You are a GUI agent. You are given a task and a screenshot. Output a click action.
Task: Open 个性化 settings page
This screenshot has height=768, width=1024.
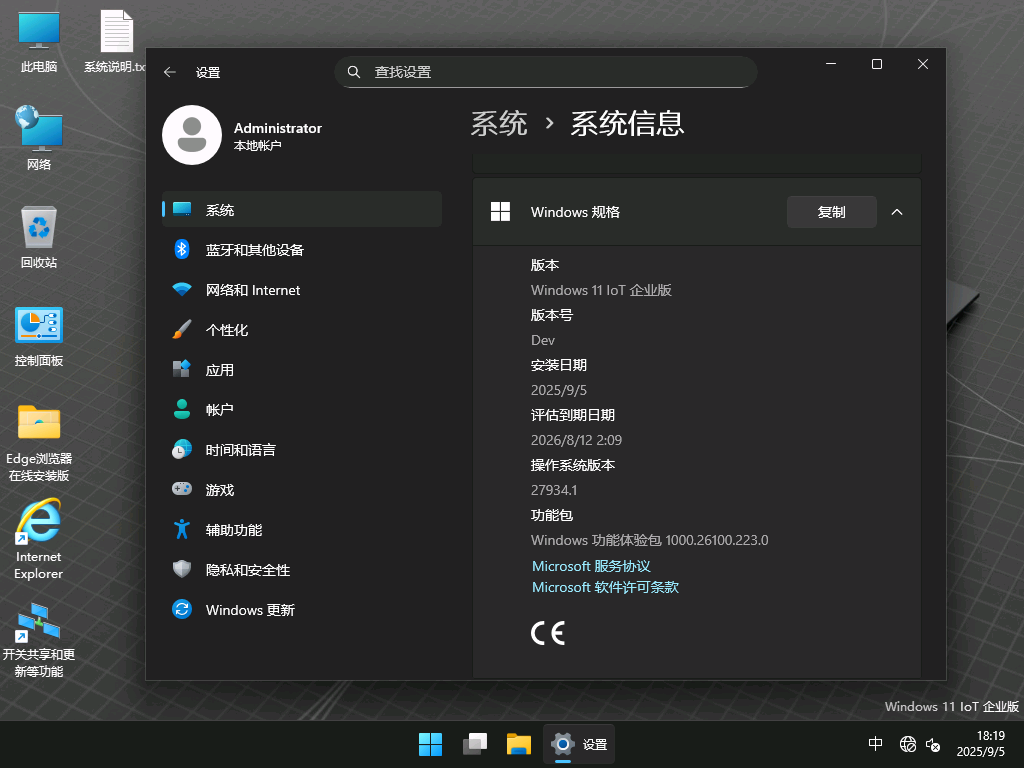[x=302, y=329]
